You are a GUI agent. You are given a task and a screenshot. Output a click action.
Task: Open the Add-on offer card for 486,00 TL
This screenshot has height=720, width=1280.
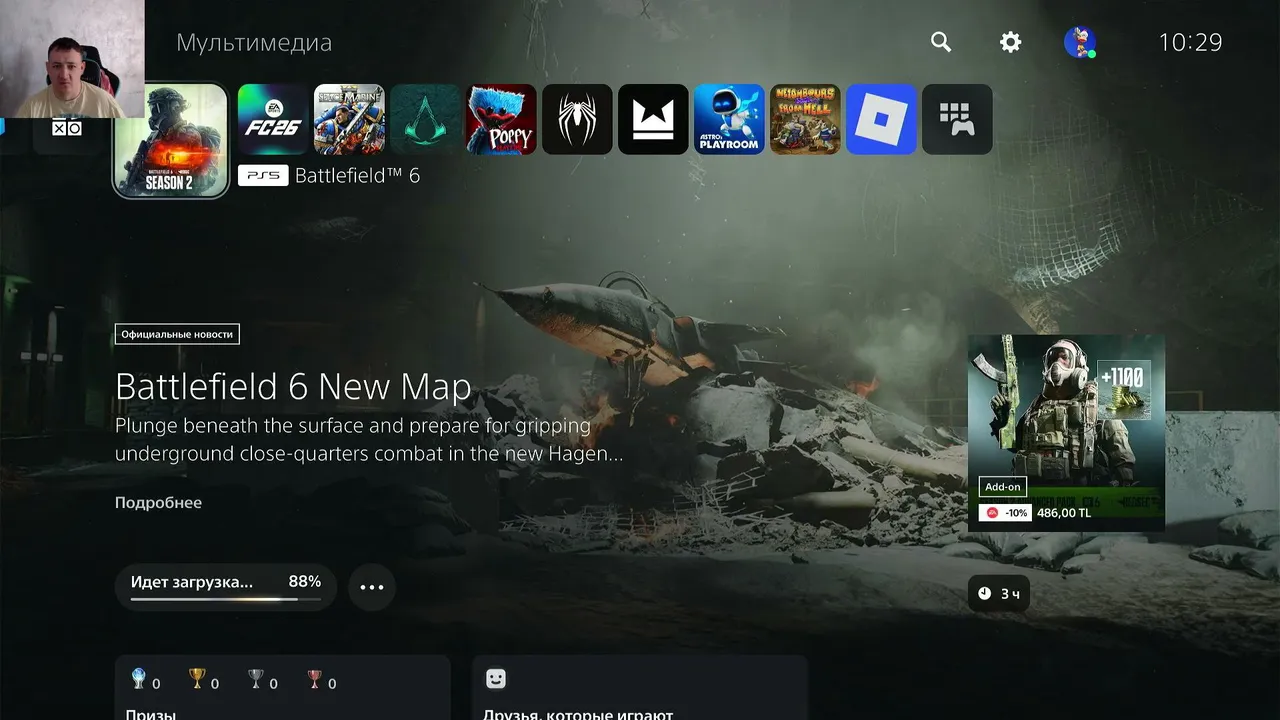(x=1066, y=432)
